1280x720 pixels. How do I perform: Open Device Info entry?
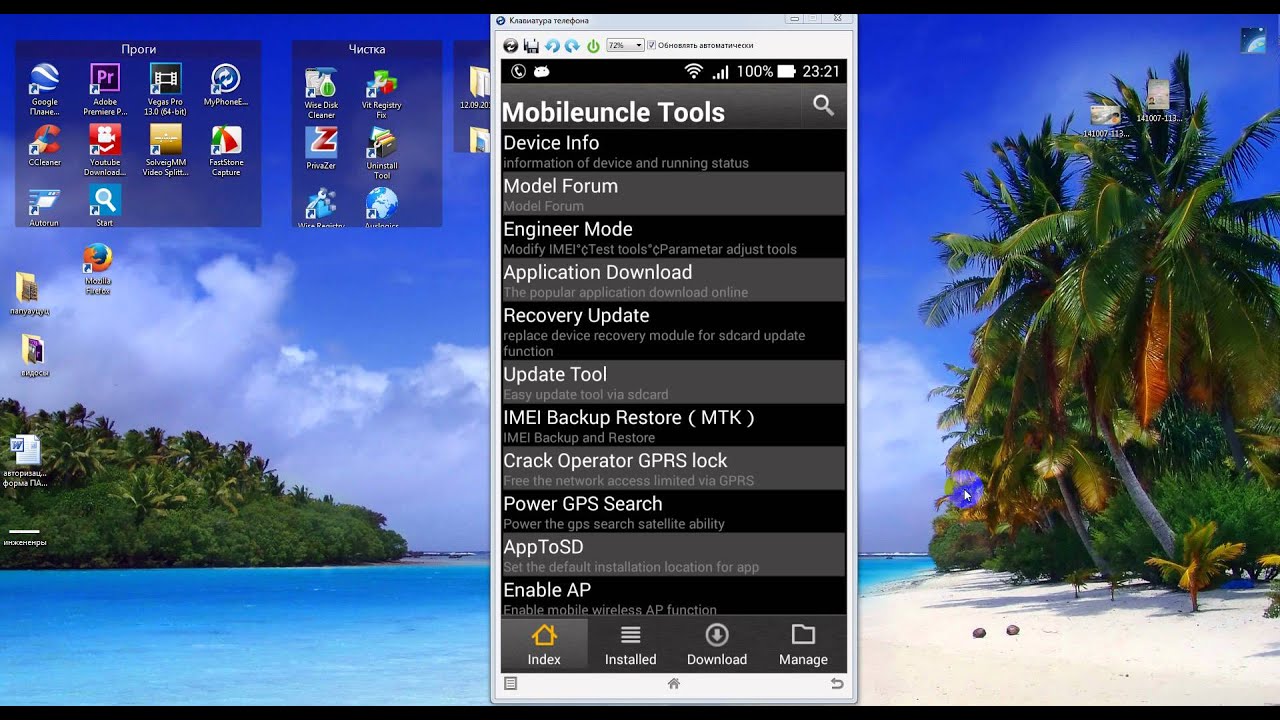tap(673, 151)
